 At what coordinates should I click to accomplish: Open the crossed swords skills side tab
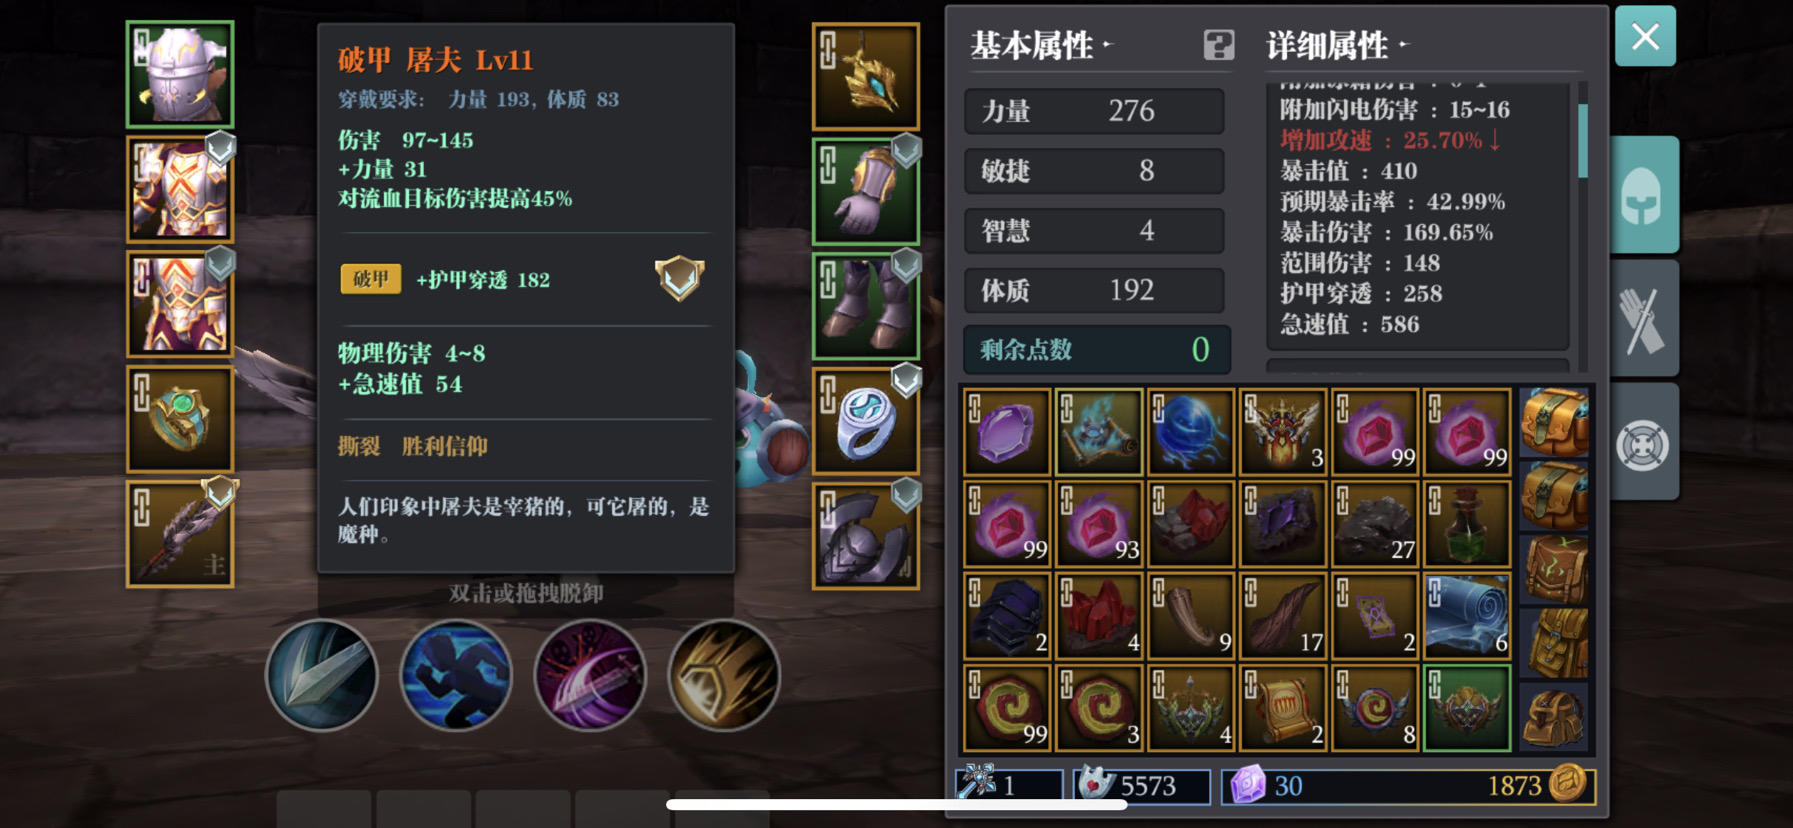(x=1645, y=319)
